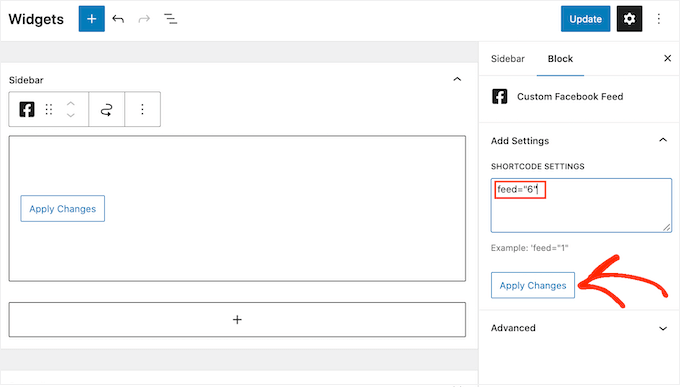Click the Facebook block type icon in toolbar
Viewport: 680px width, 387px height.
27,109
